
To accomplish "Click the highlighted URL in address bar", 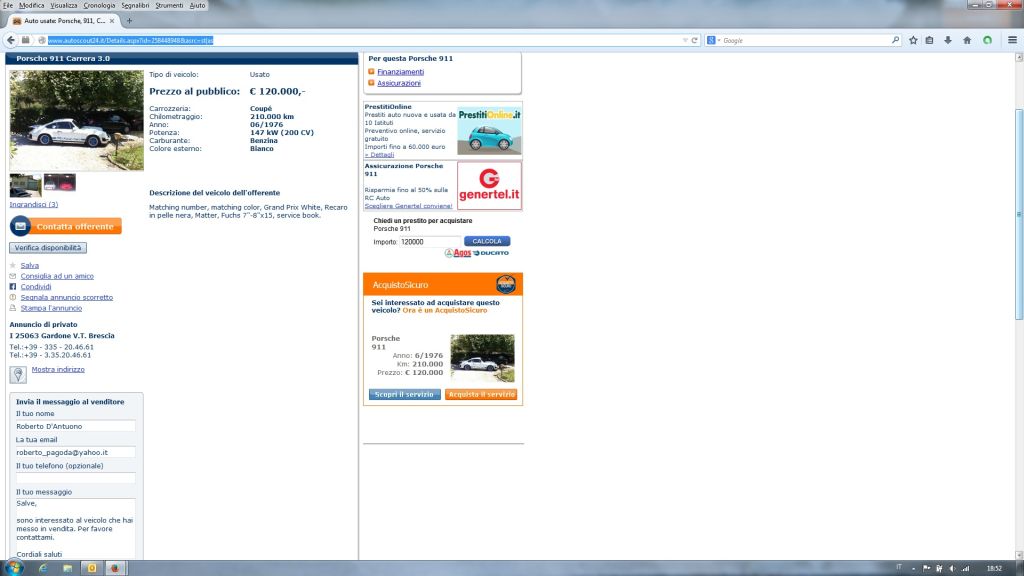I will tap(131, 40).
